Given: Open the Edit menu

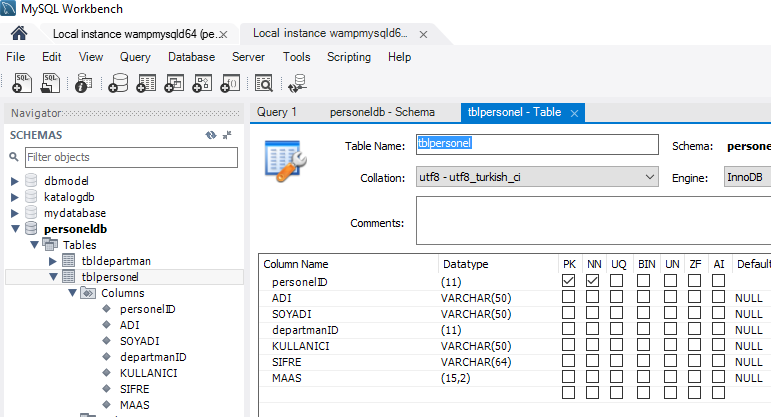Looking at the screenshot, I should tap(52, 57).
